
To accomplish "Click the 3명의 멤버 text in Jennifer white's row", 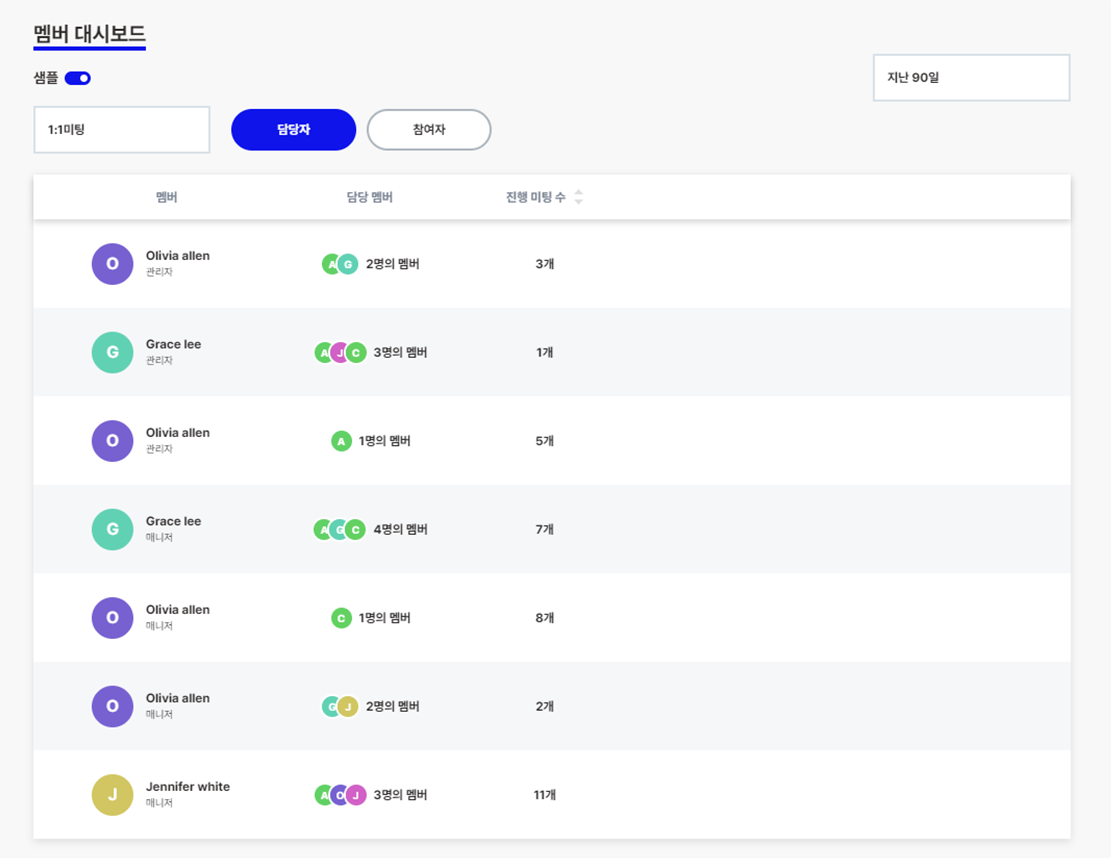I will [x=400, y=795].
